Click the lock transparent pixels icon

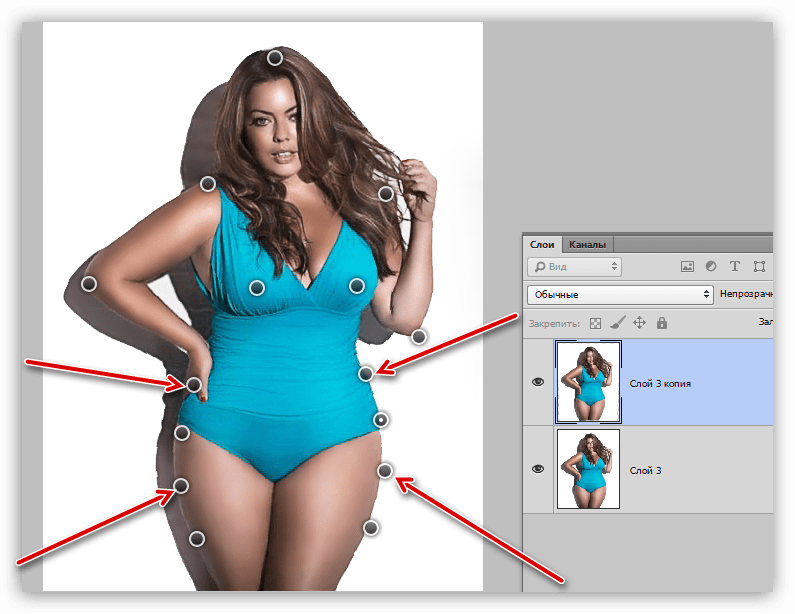[595, 323]
